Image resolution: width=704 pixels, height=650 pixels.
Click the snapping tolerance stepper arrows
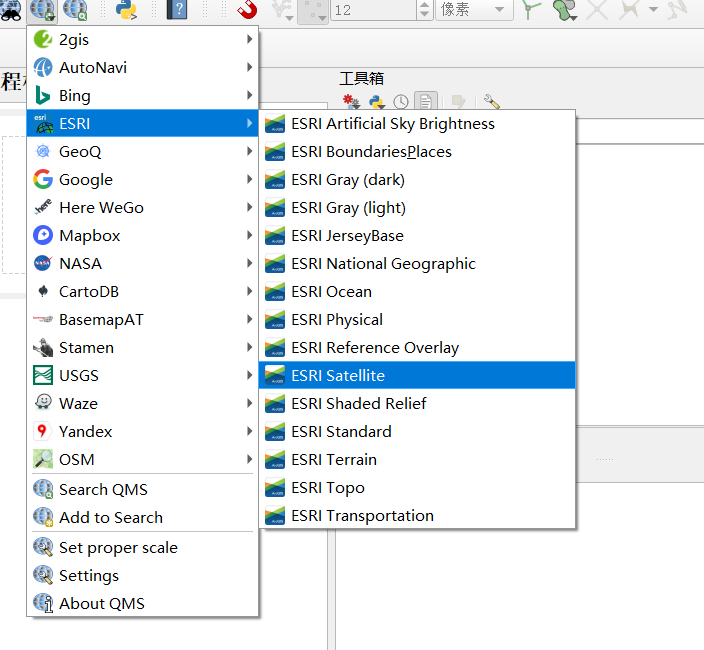coord(424,9)
